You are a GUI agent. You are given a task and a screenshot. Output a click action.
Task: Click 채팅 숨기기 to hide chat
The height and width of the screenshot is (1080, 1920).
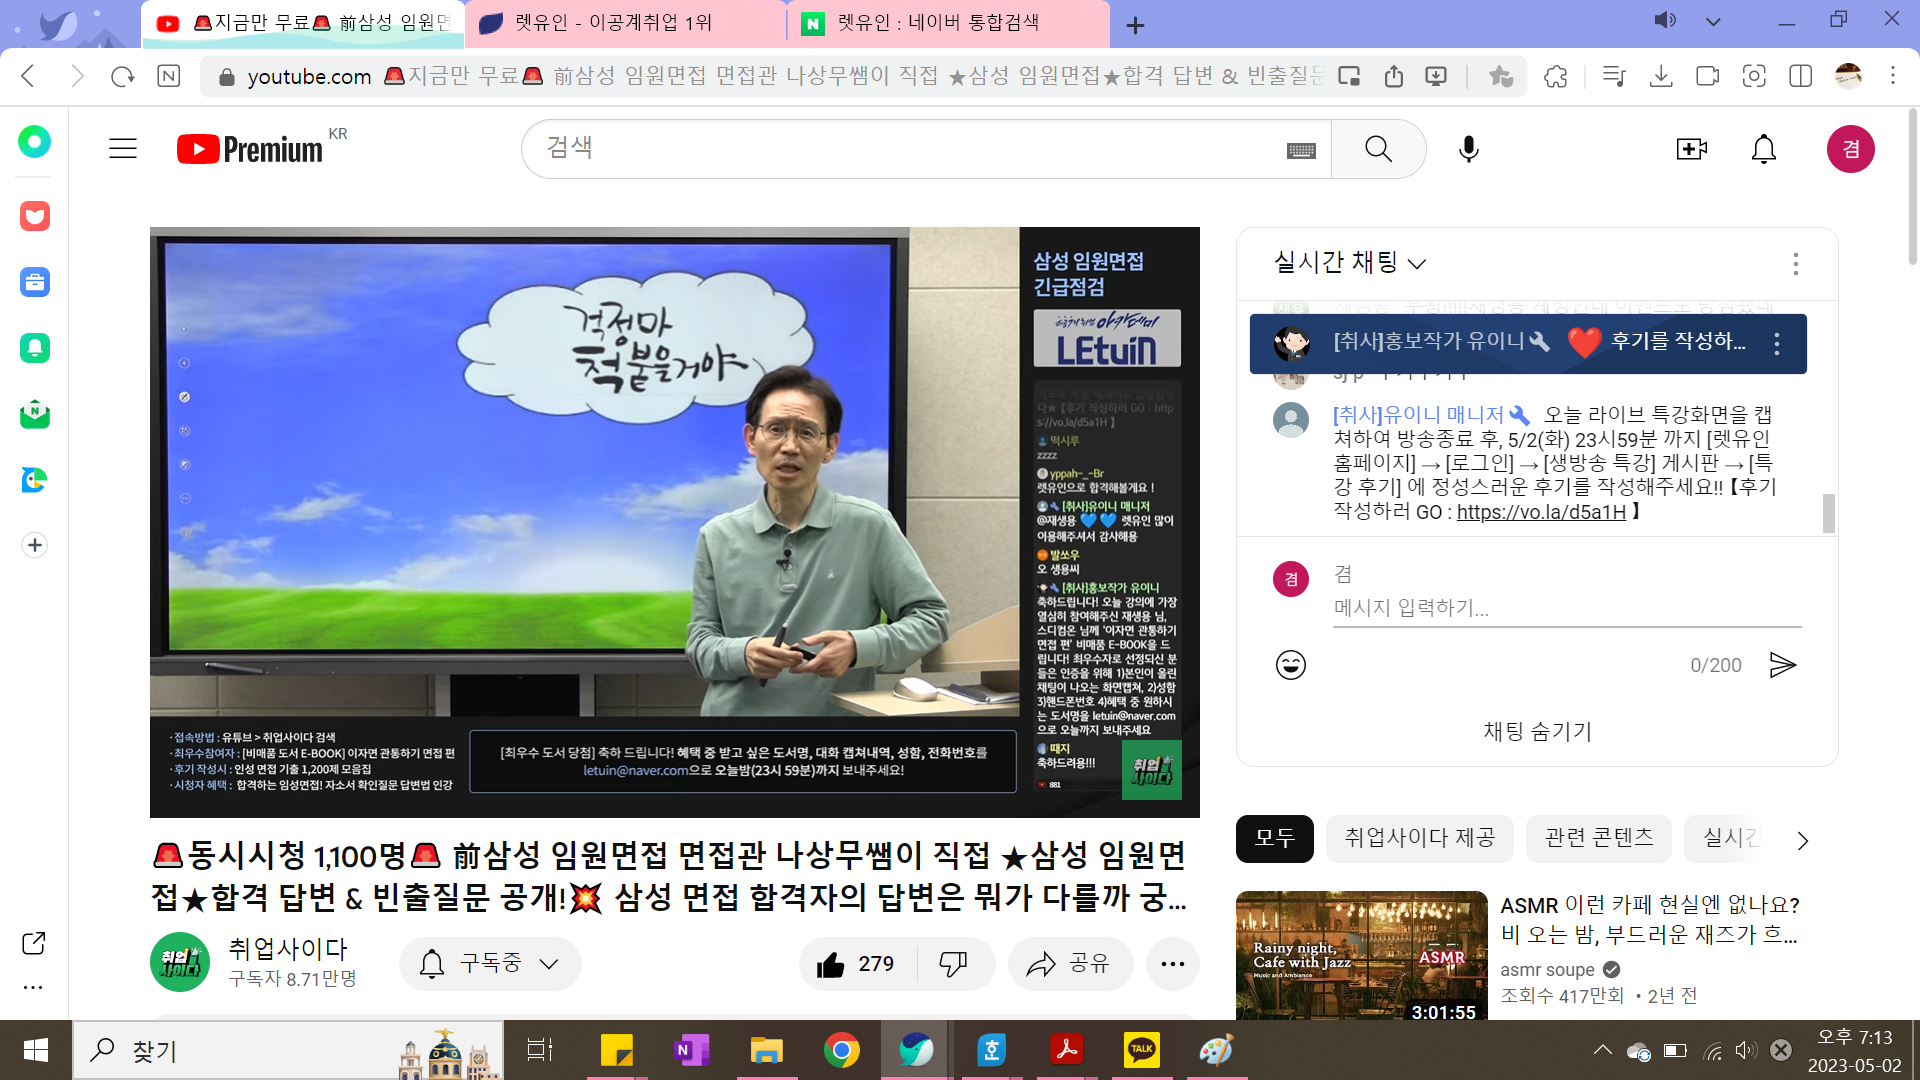(x=1537, y=731)
